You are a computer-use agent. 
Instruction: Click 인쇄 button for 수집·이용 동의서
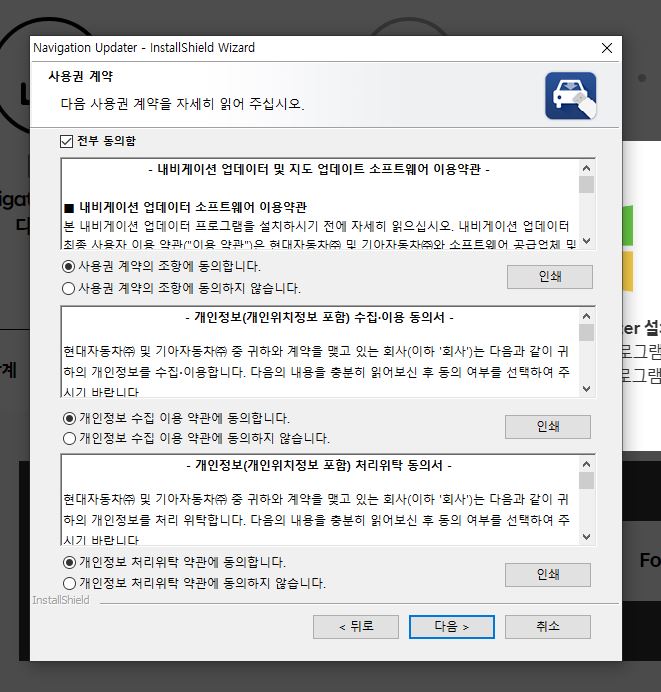click(x=548, y=426)
